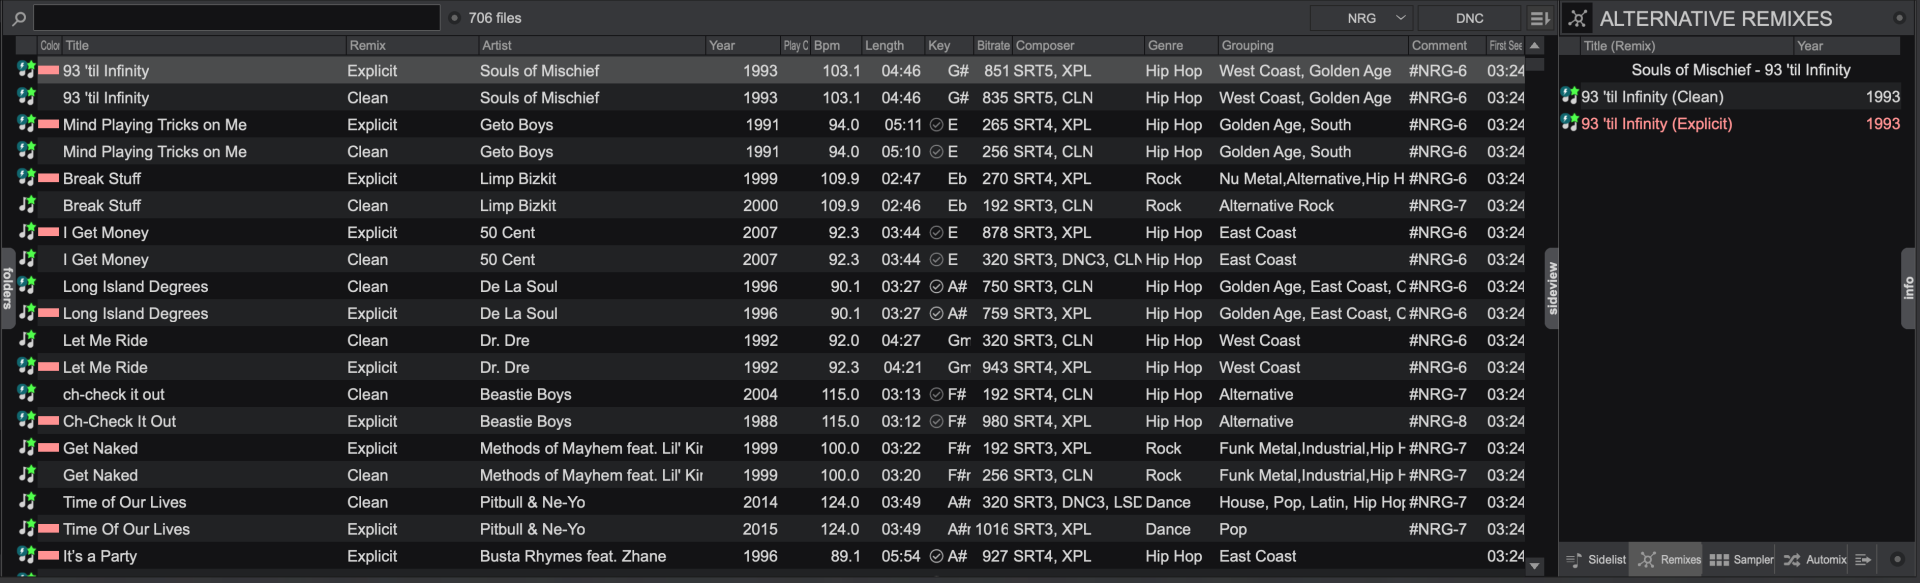Sort by the Remix column header
Viewport: 1920px width, 583px height.
tap(411, 45)
